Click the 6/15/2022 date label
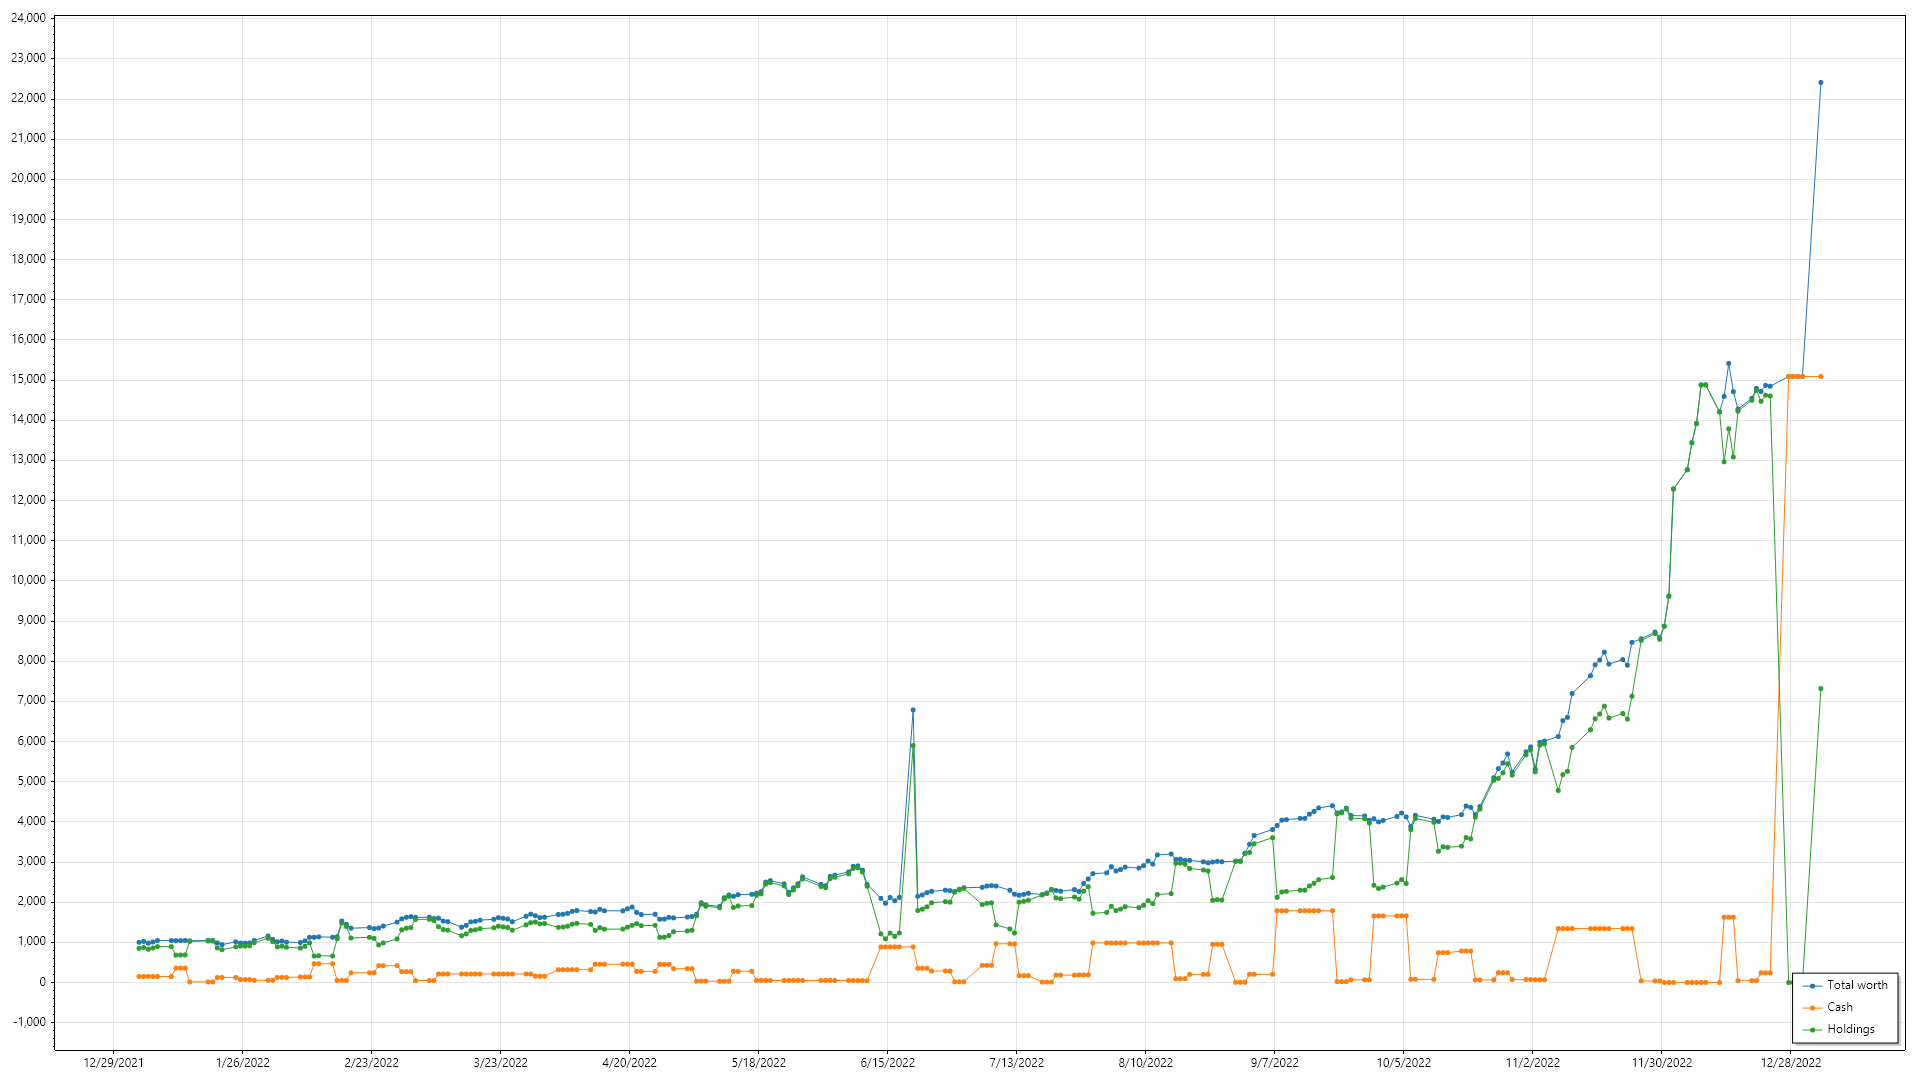This screenshot has width=1920, height=1080. [887, 1063]
